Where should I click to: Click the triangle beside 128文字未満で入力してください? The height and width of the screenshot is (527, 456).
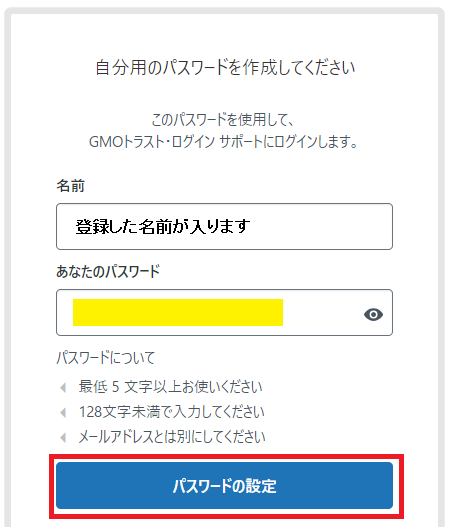pyautogui.click(x=63, y=412)
